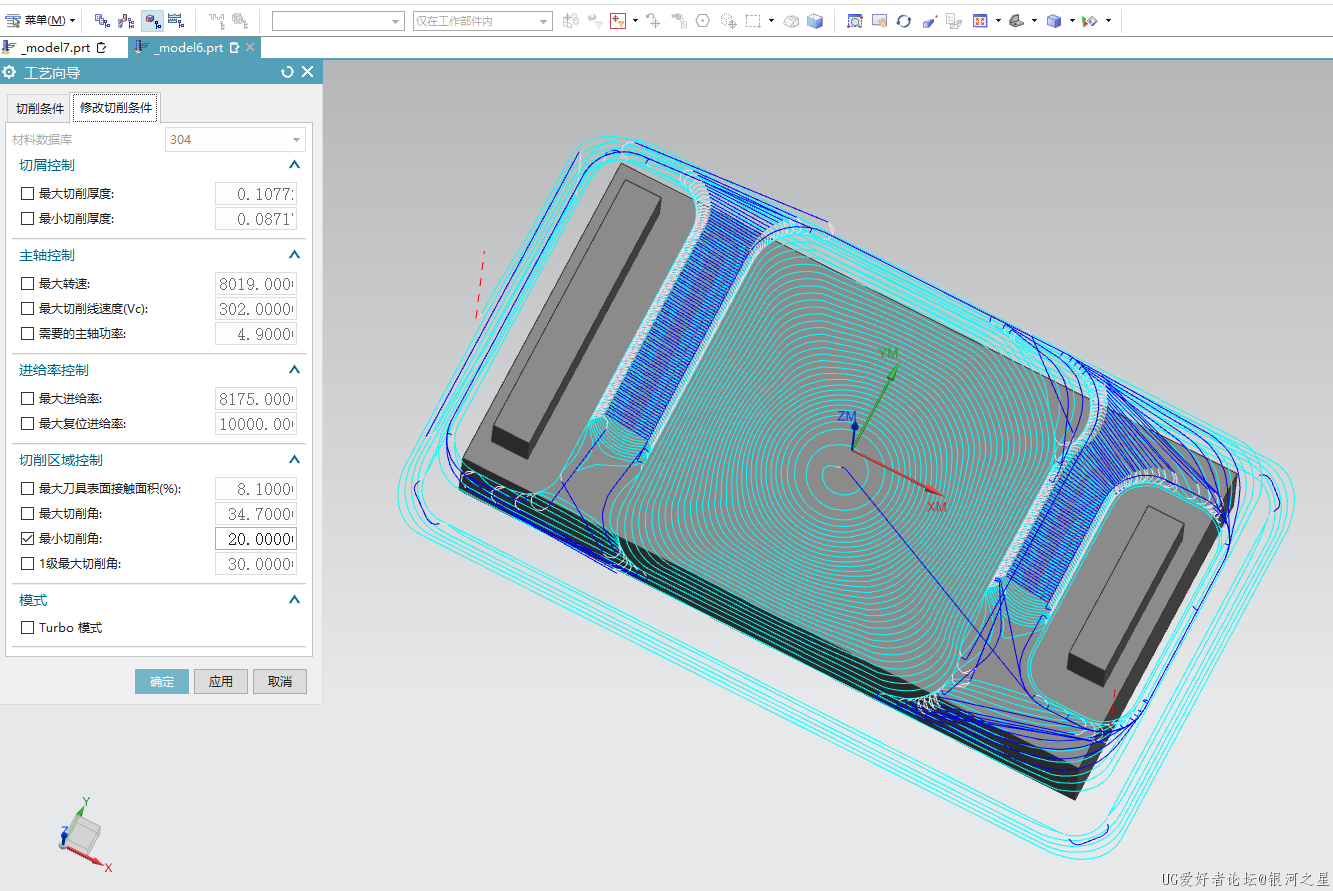Click the blue shaded cube icon
The width and height of the screenshot is (1333, 891).
pyautogui.click(x=815, y=20)
